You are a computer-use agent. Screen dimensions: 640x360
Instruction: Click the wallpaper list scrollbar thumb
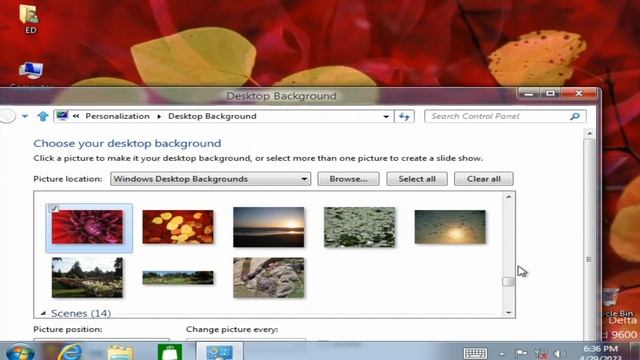(x=508, y=282)
